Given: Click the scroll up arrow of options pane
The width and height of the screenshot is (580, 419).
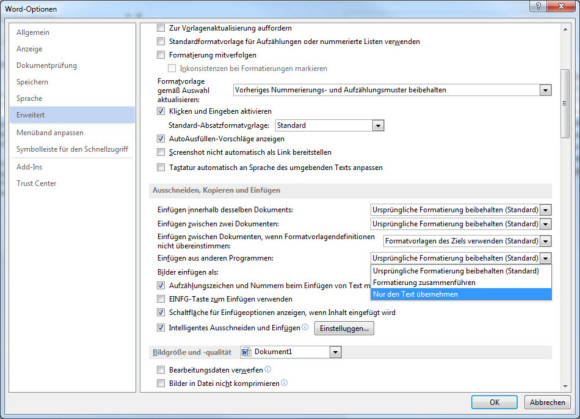Looking at the screenshot, I should pyautogui.click(x=565, y=29).
